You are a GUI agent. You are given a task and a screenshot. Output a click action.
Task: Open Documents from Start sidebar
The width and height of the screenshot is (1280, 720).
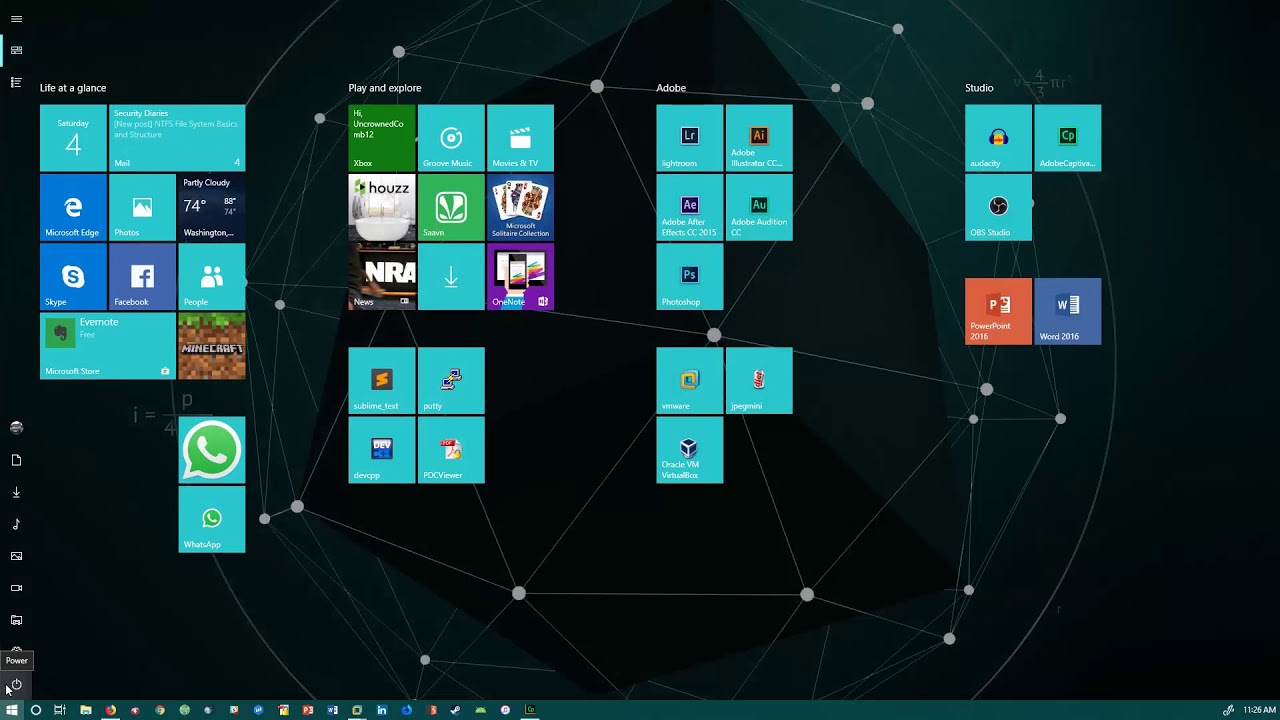click(x=16, y=460)
